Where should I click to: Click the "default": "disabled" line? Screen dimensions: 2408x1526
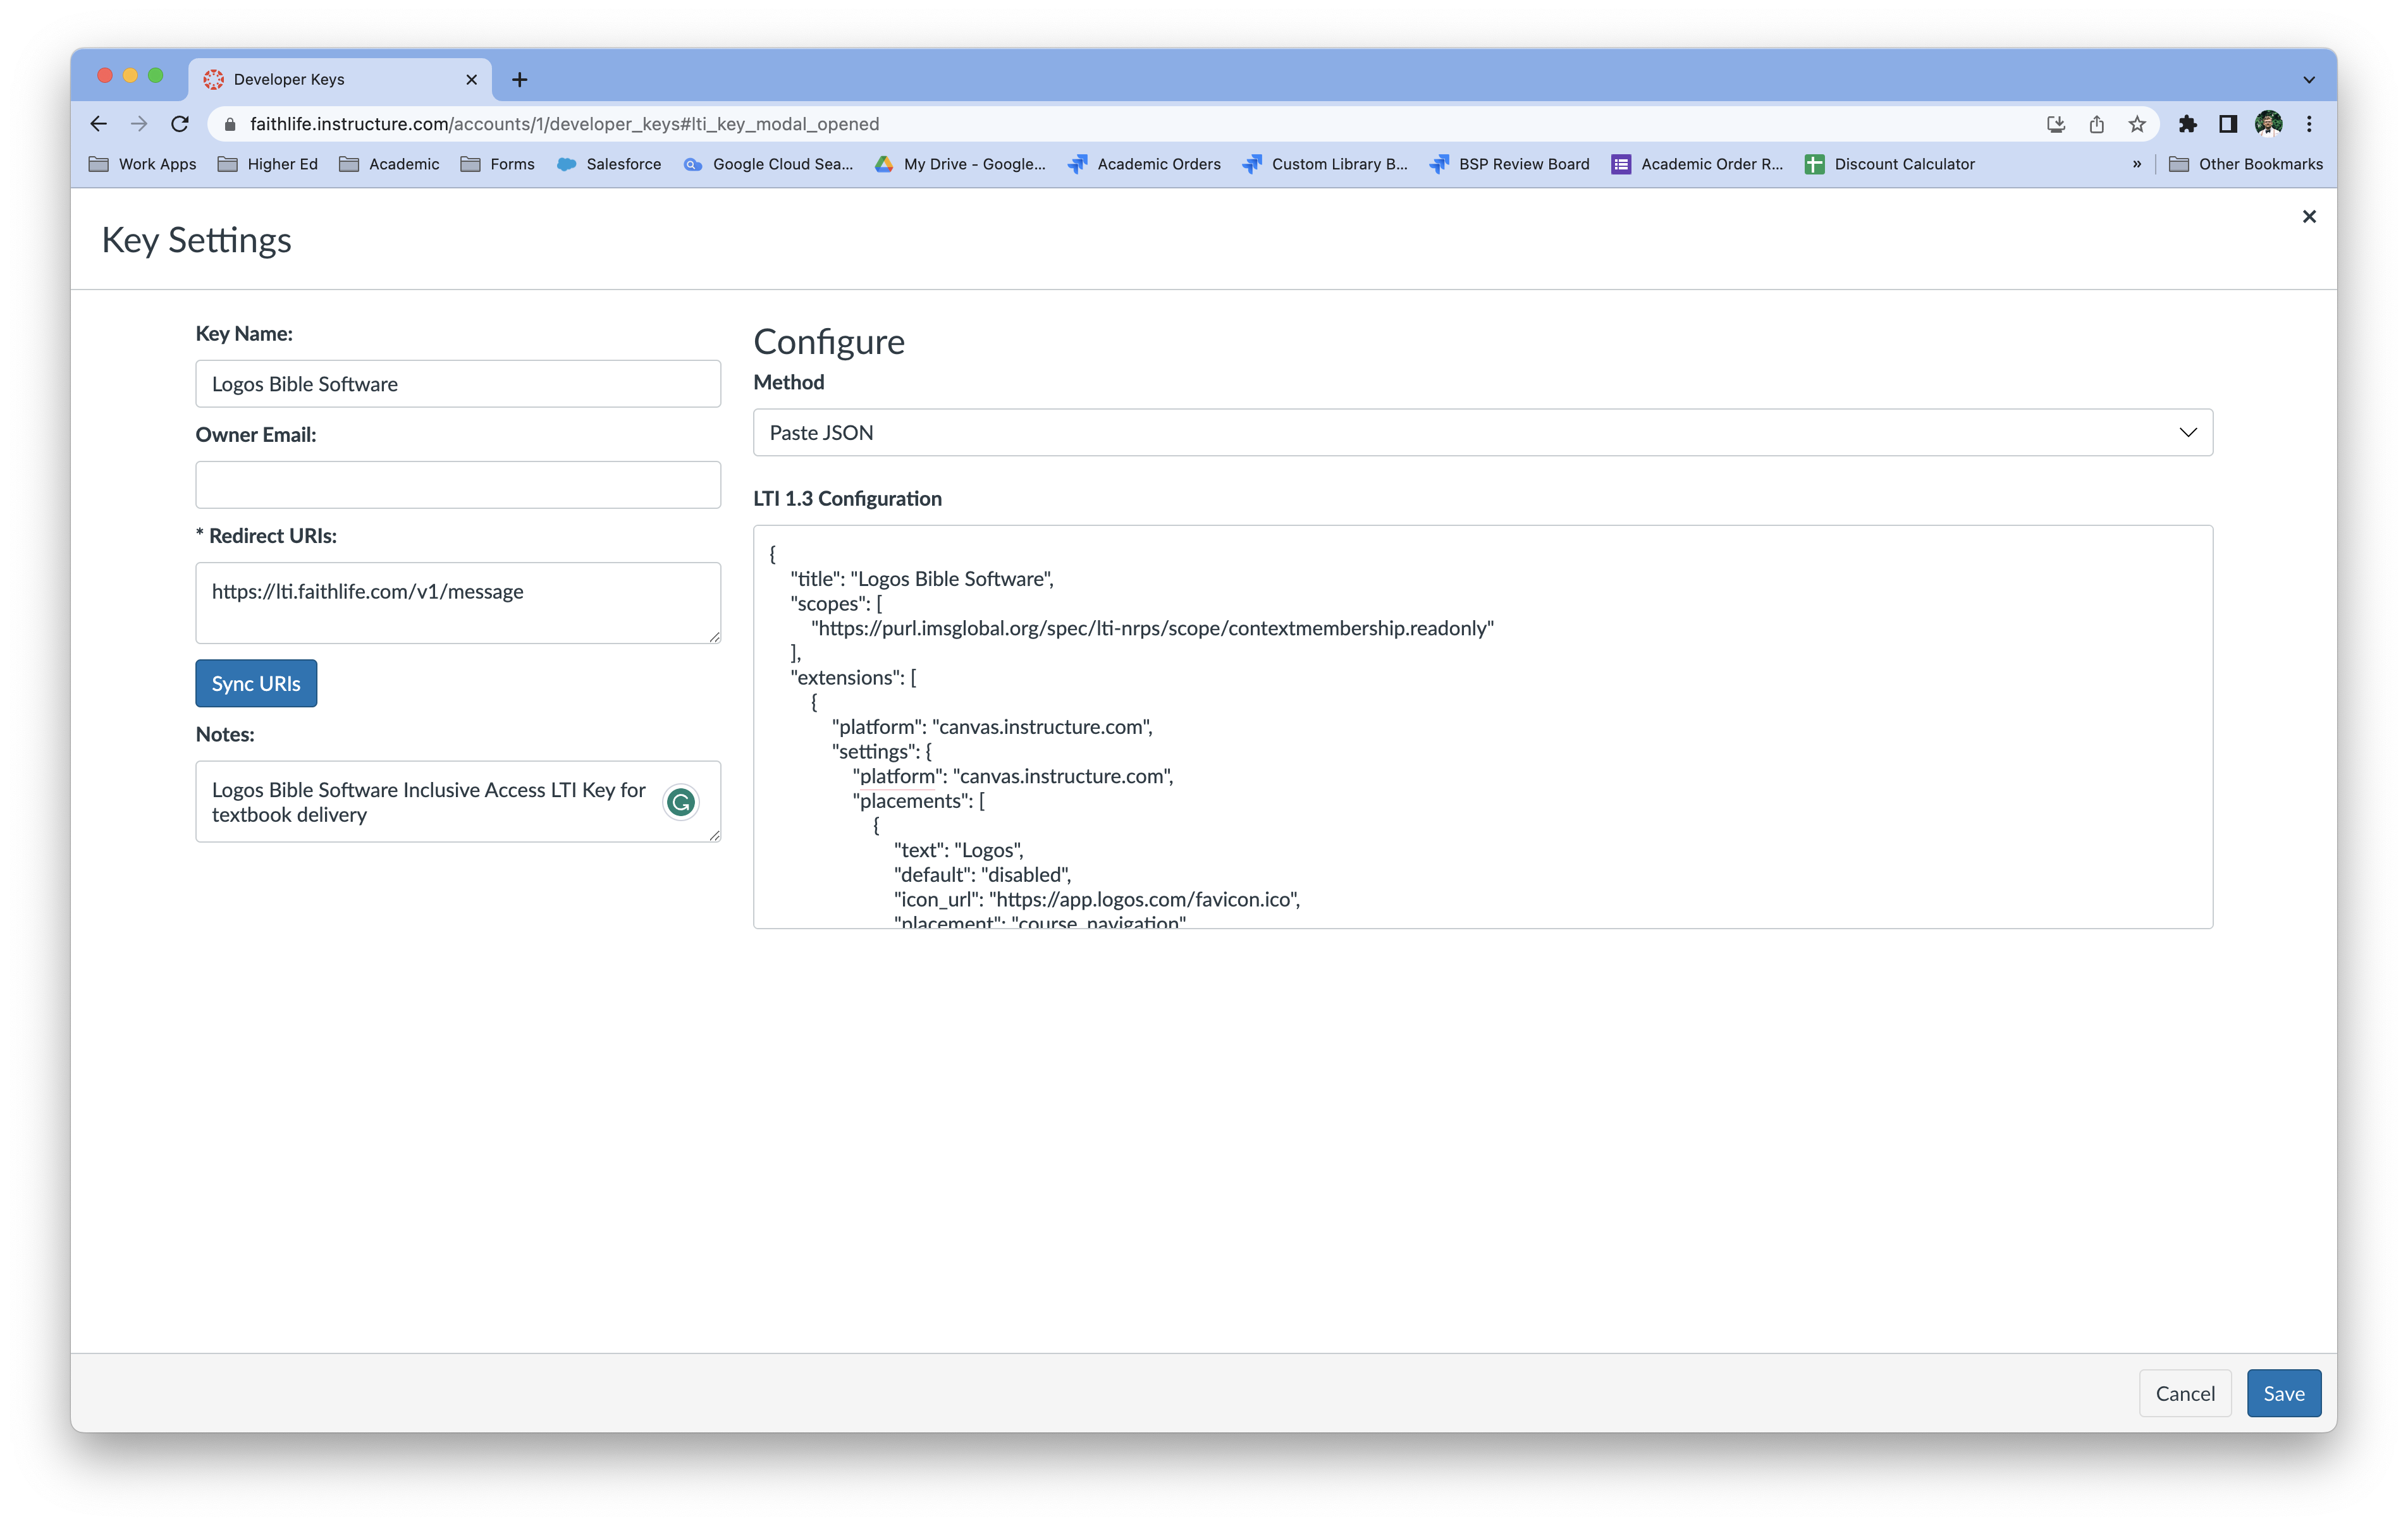pos(983,874)
